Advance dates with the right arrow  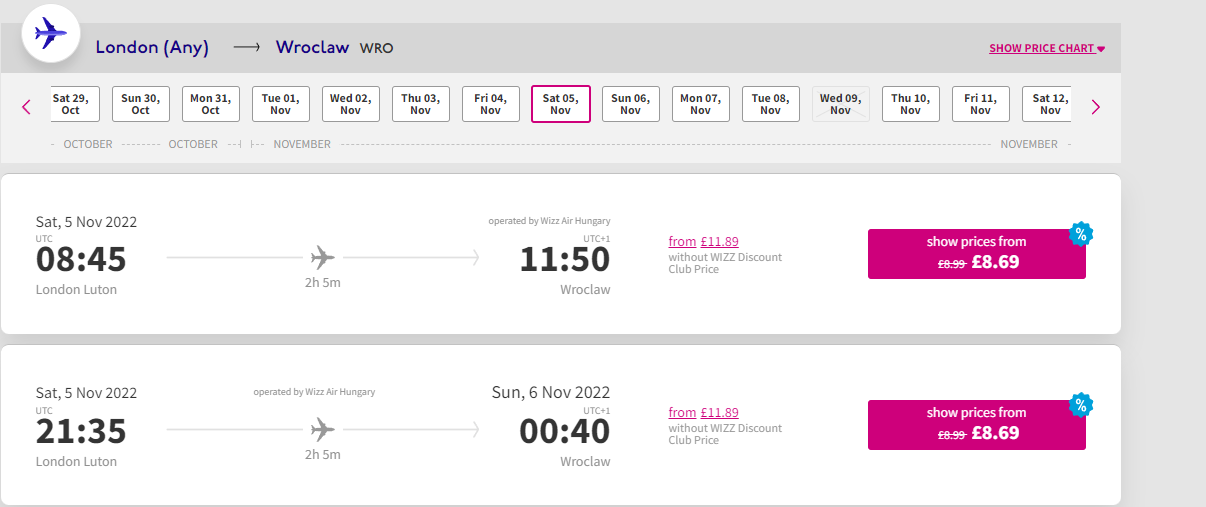(1095, 107)
